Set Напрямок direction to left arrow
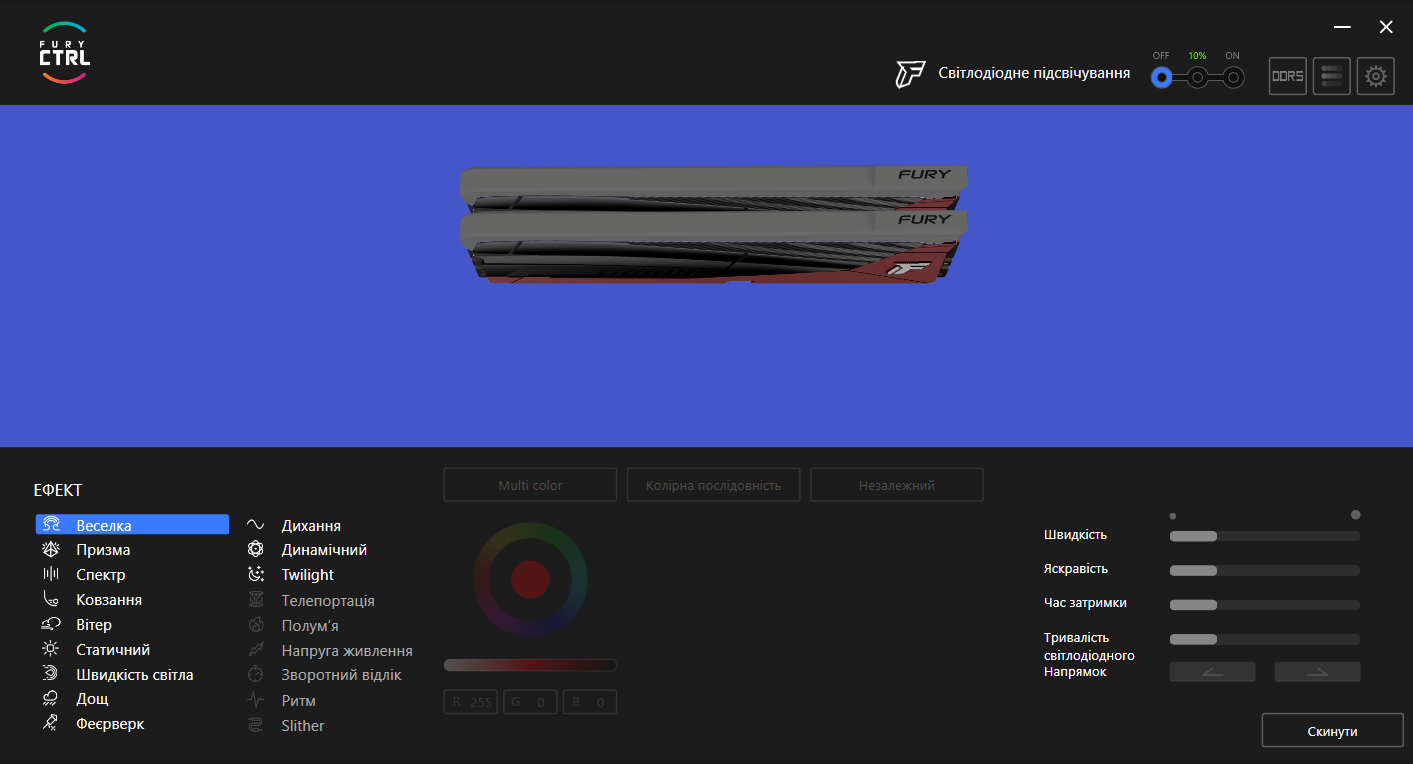The height and width of the screenshot is (764, 1413). tap(1213, 672)
